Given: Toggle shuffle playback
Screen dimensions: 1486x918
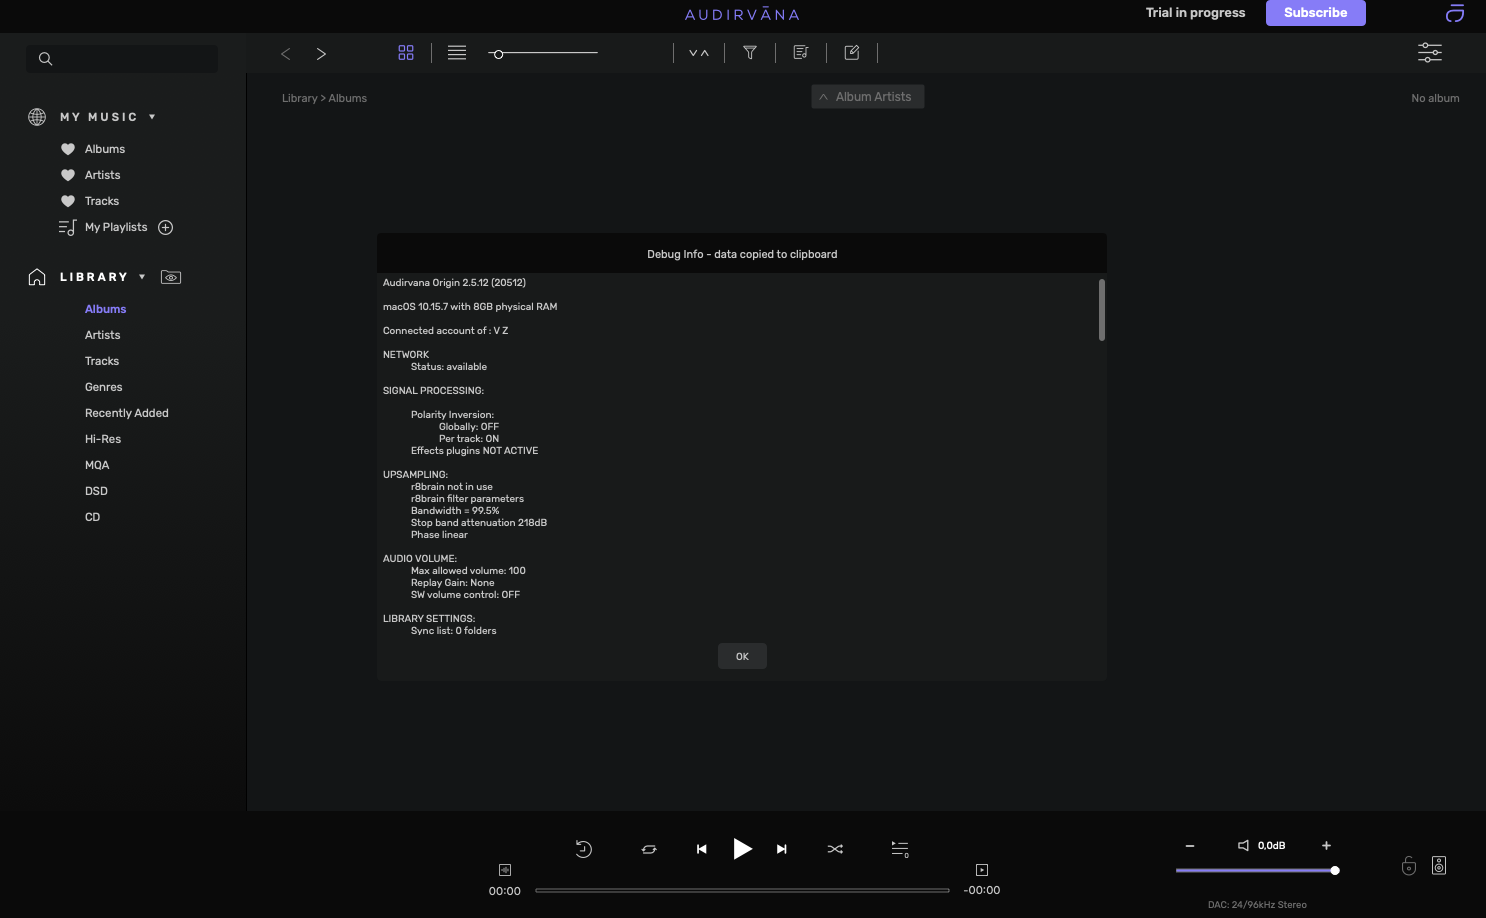Looking at the screenshot, I should click(835, 849).
